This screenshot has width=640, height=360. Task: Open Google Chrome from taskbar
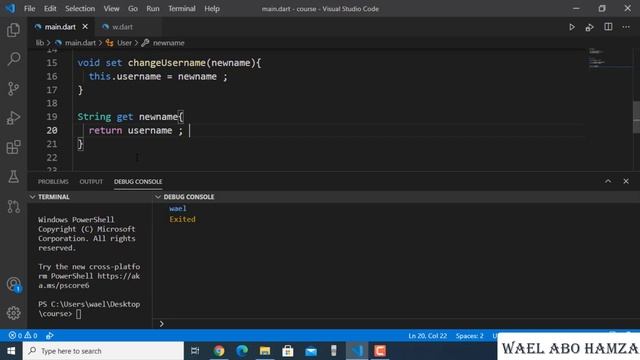(x=219, y=351)
